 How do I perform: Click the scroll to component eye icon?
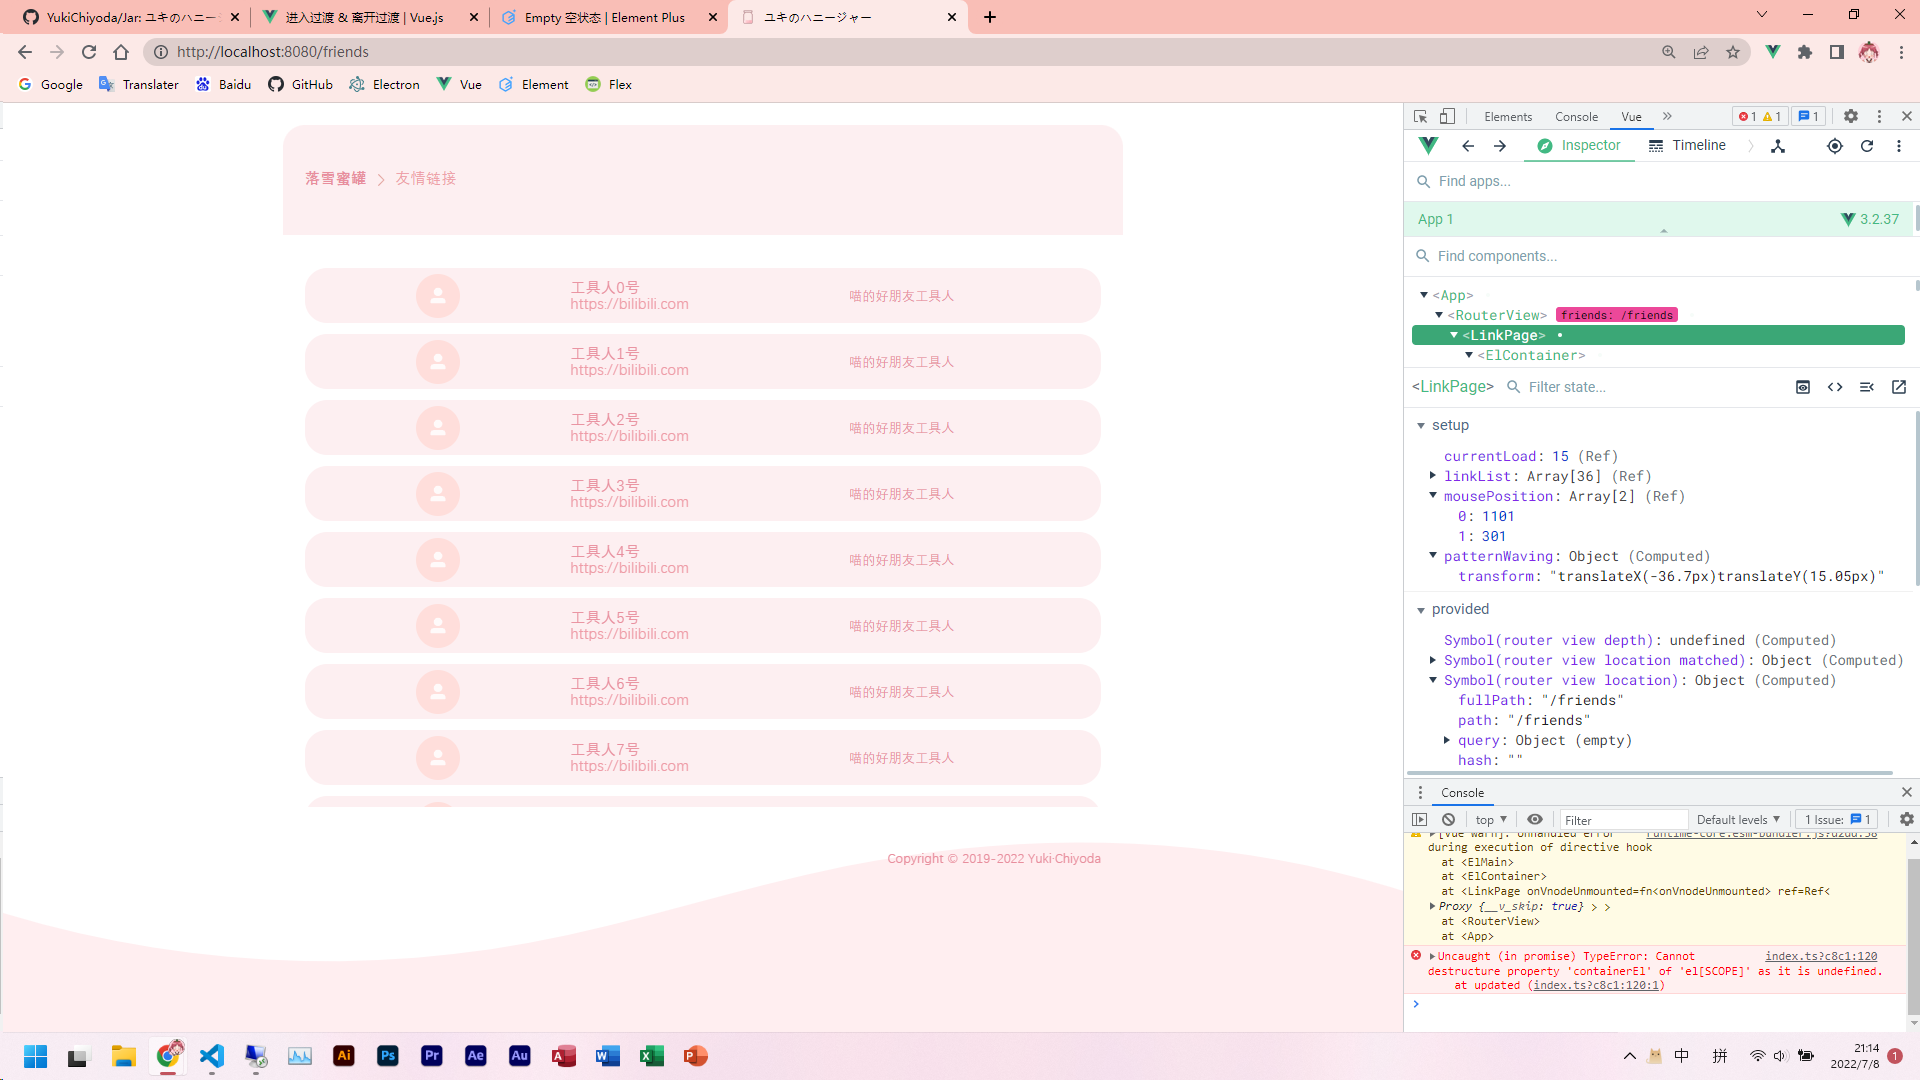click(1802, 387)
